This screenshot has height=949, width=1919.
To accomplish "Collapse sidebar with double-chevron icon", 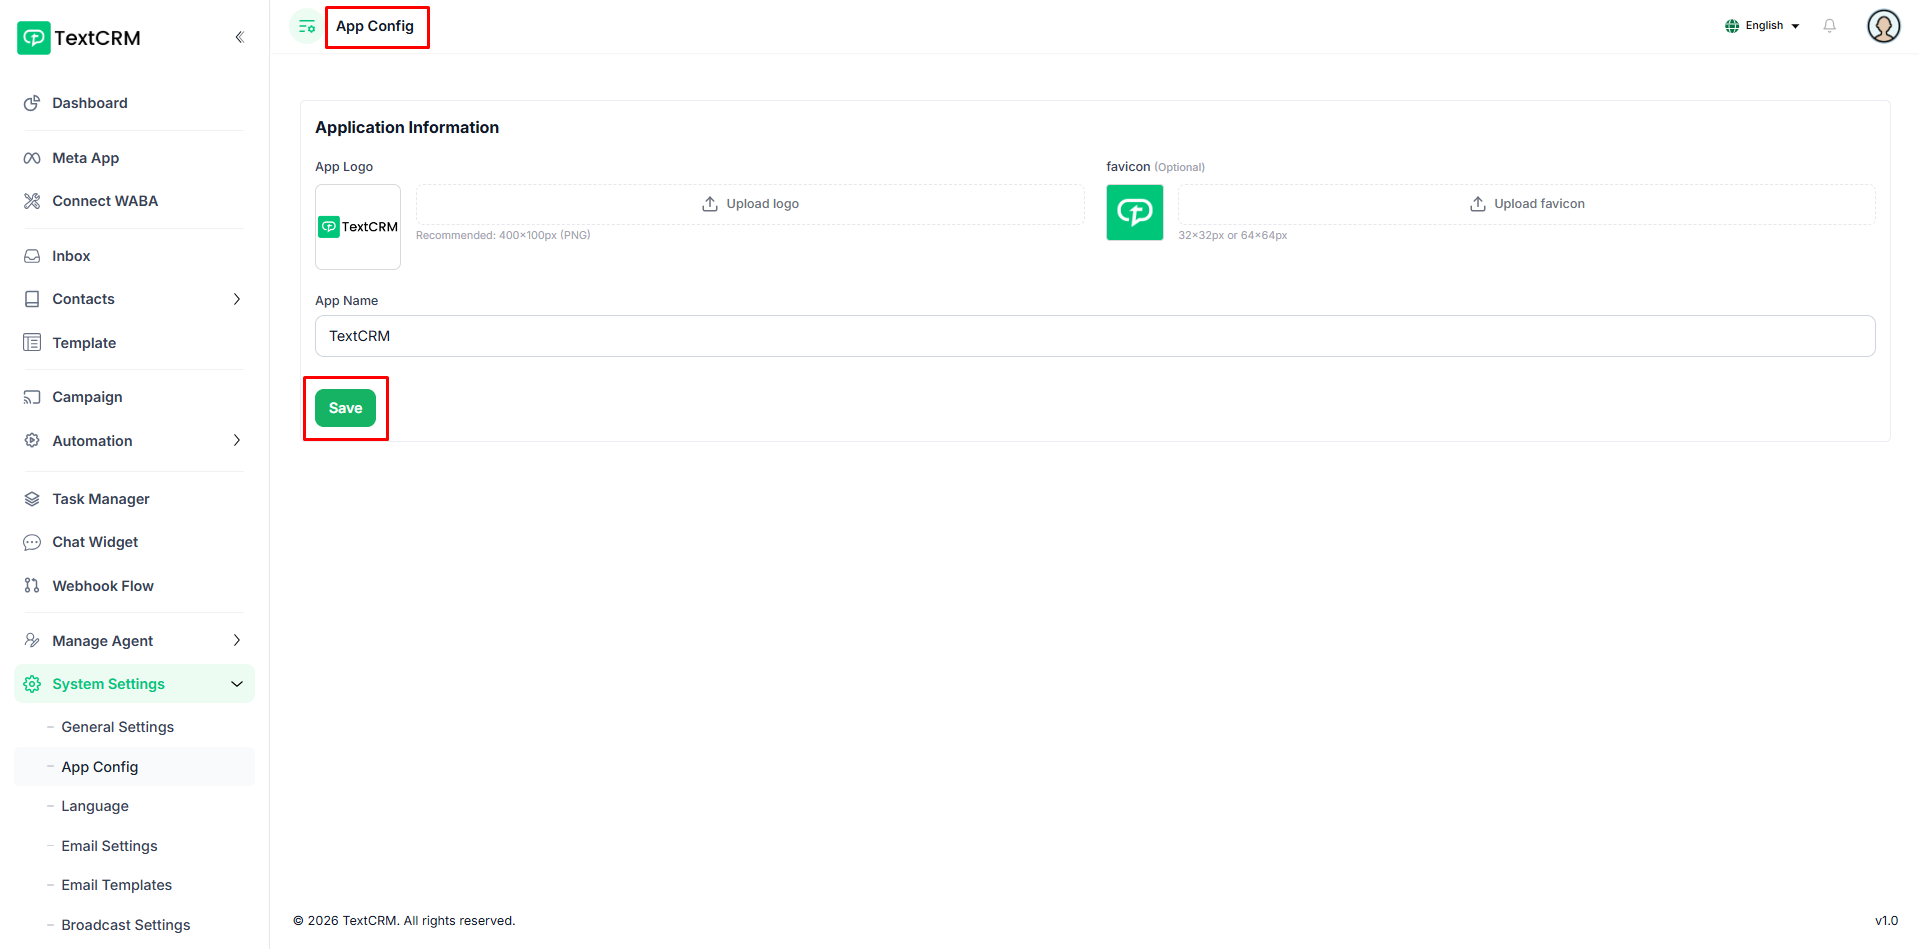I will pos(239,37).
